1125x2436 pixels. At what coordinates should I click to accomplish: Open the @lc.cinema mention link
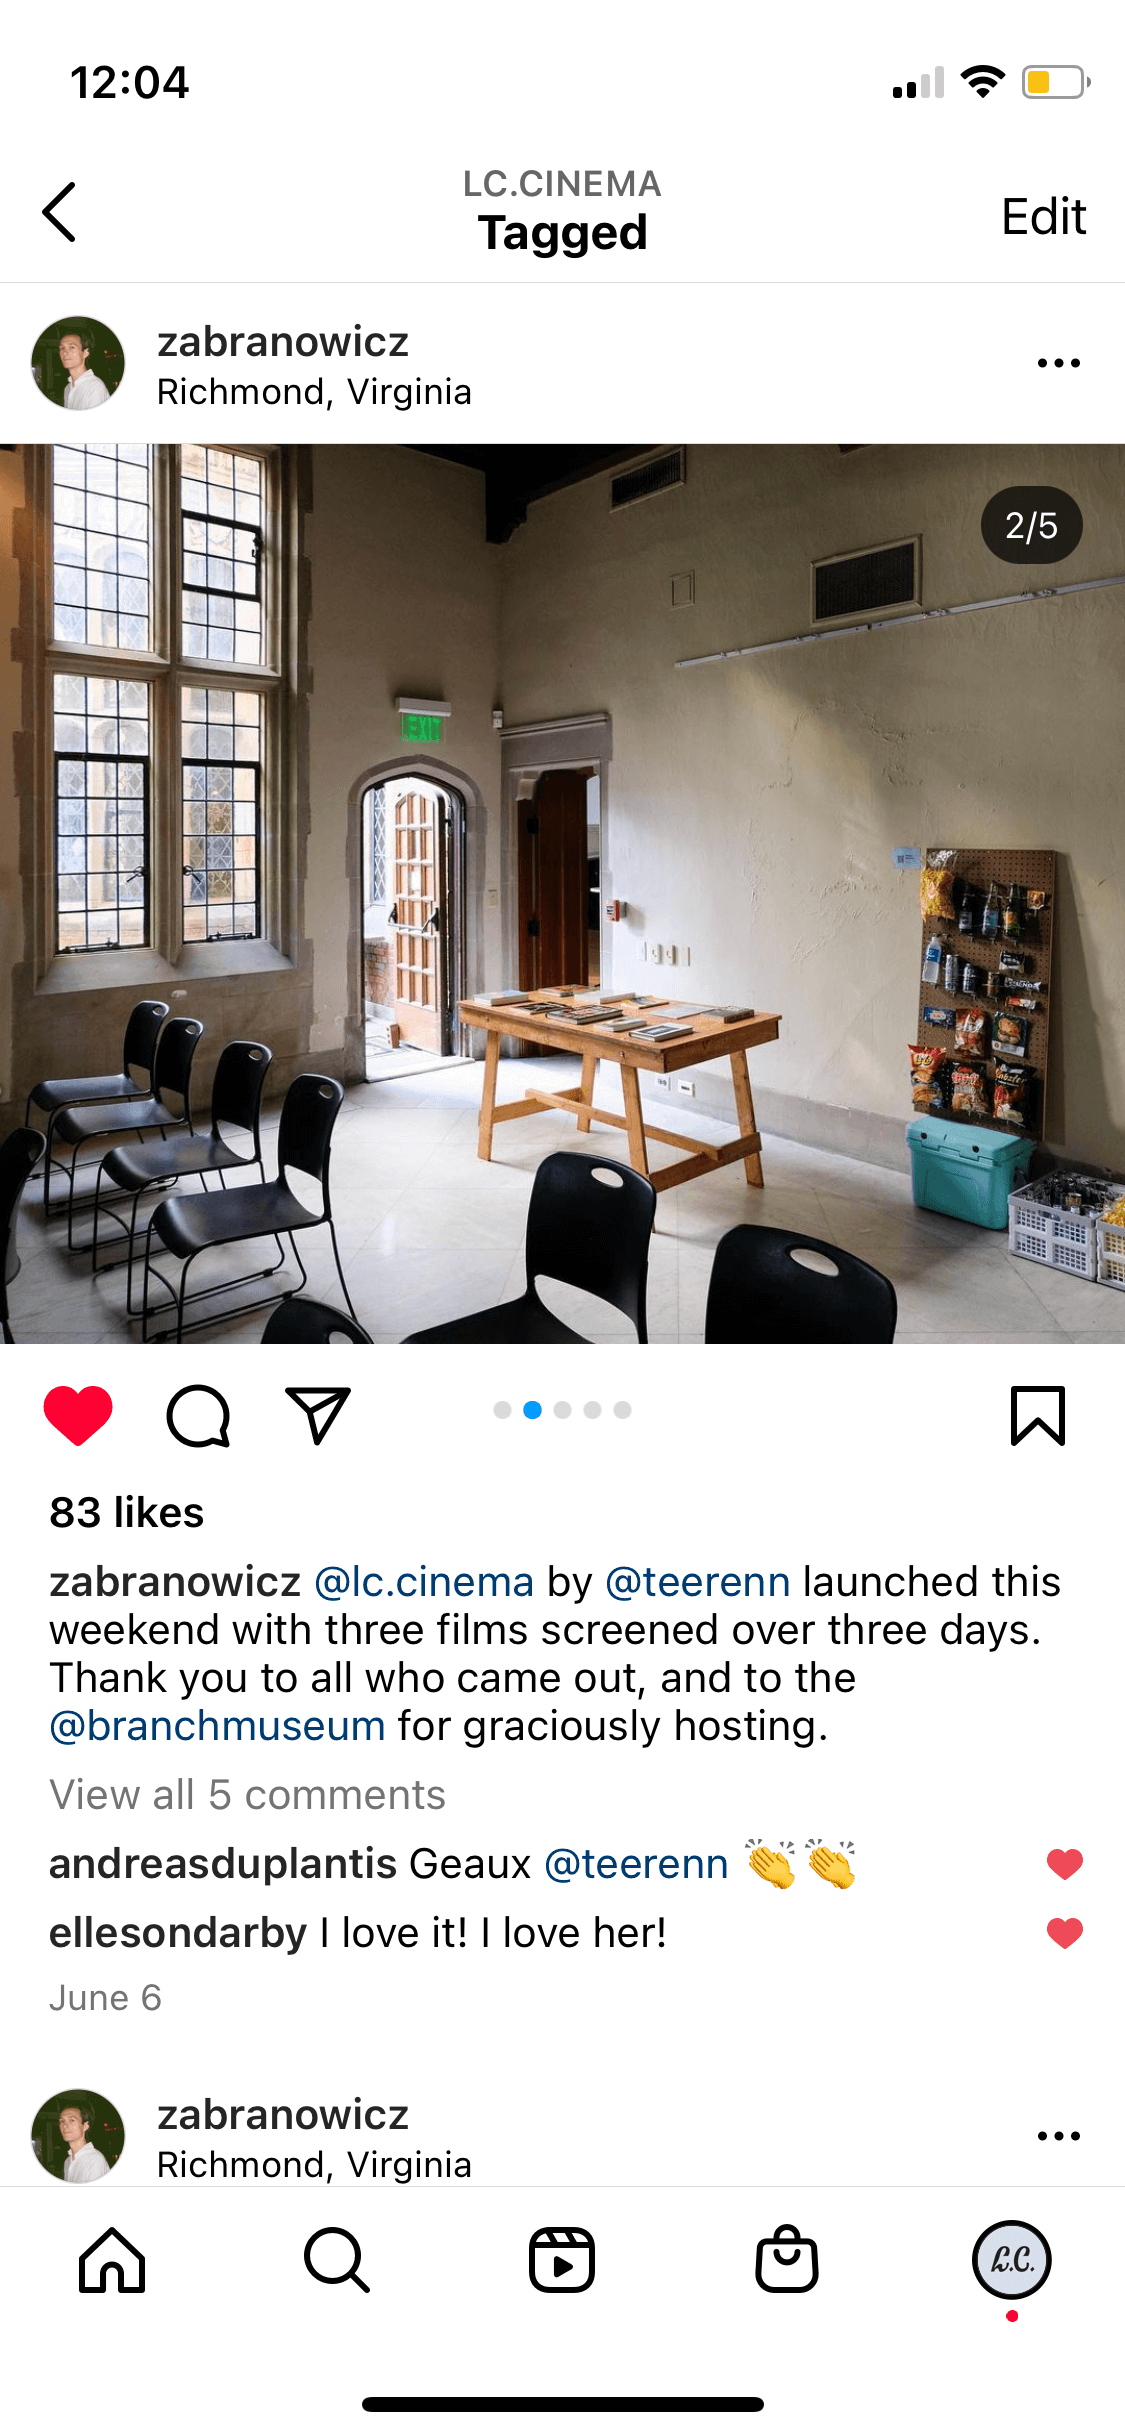424,1582
